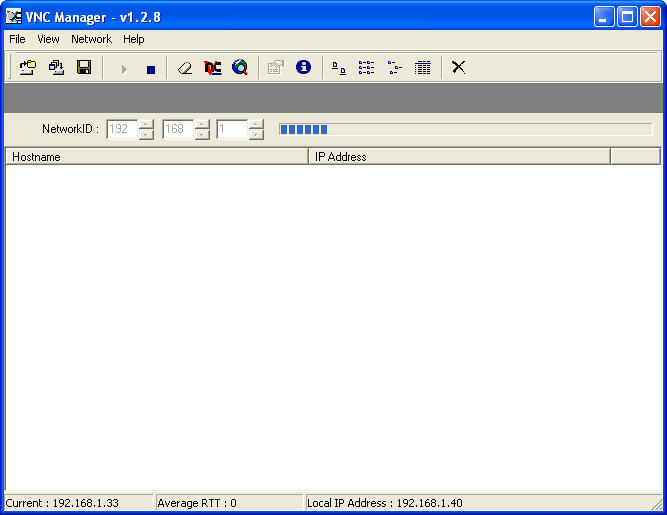Click the NetworkID label
Image resolution: width=667 pixels, height=515 pixels.
70,129
